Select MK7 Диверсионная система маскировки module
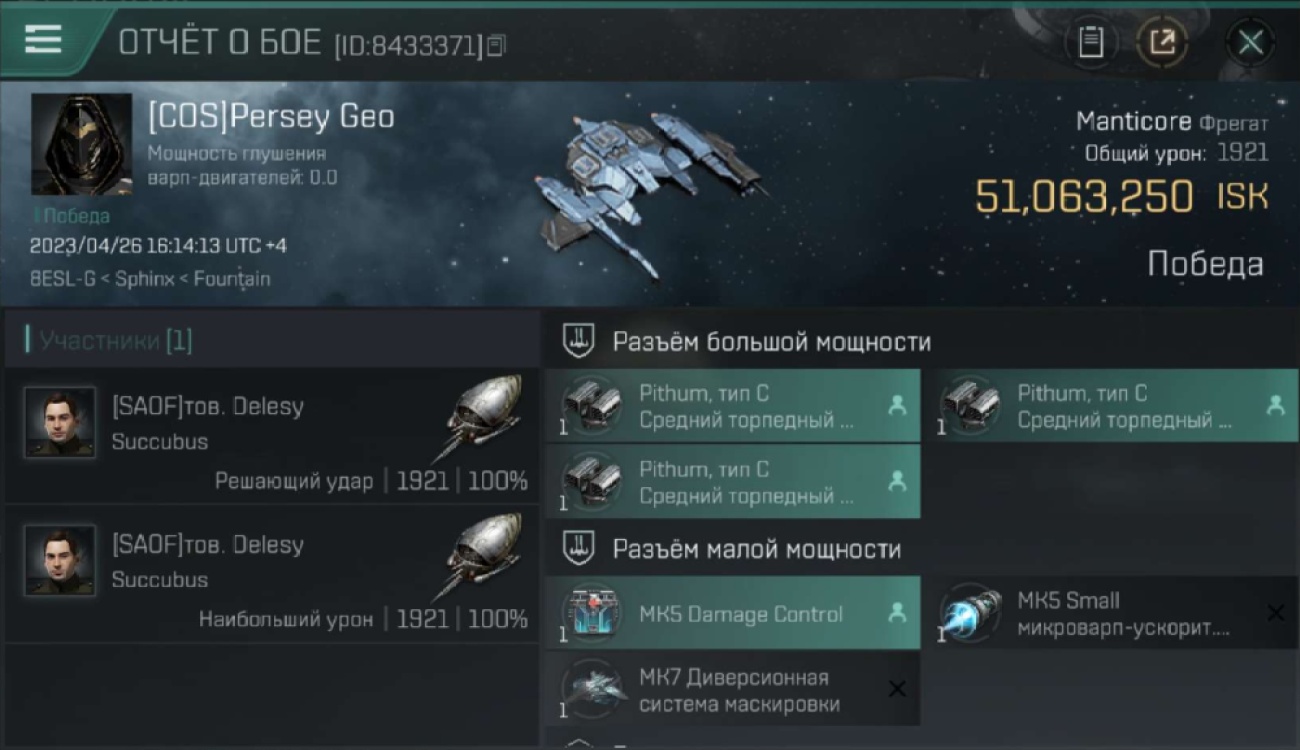Screen dimensions: 1300x750 [733, 689]
